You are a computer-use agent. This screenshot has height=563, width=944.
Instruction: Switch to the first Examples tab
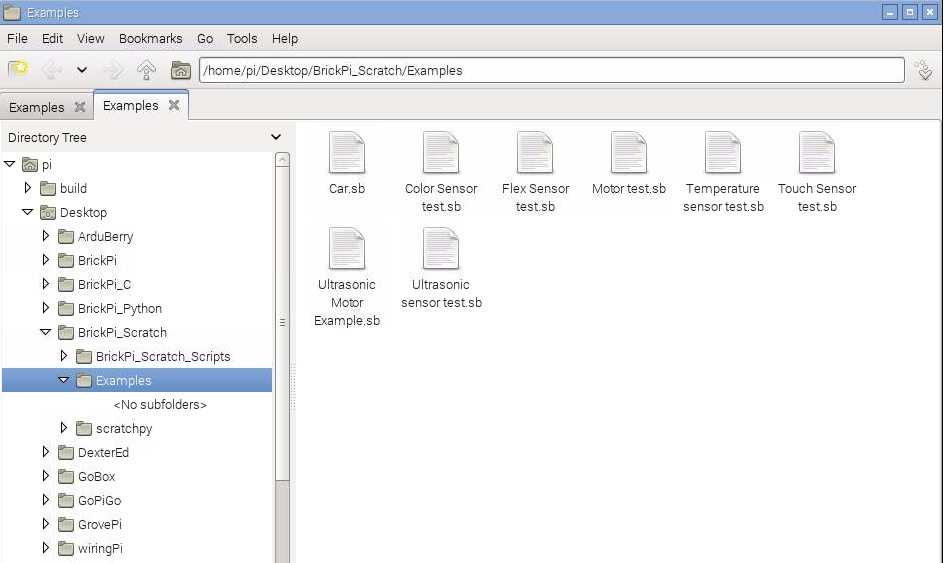coord(37,107)
